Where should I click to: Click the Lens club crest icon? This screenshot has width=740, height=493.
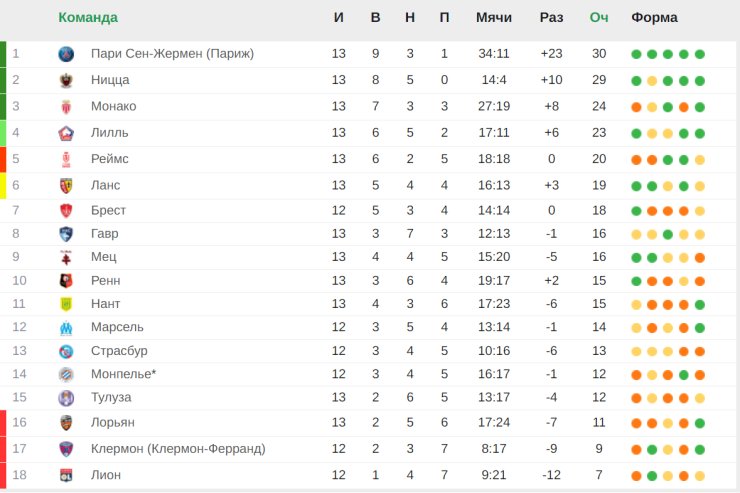(x=66, y=186)
